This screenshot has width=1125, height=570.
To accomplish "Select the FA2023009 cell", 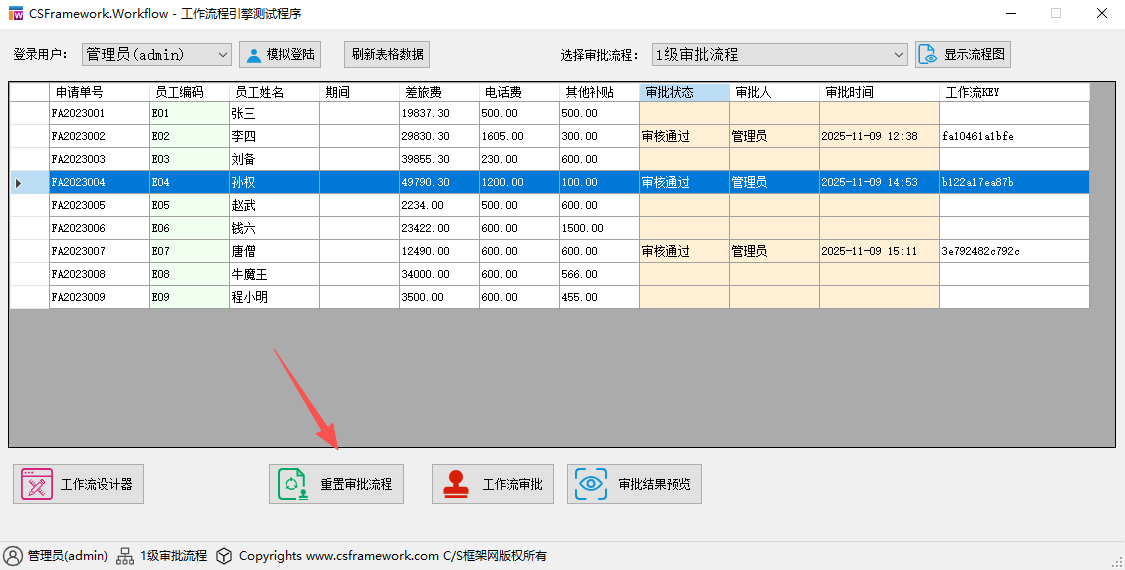I will click(x=99, y=297).
